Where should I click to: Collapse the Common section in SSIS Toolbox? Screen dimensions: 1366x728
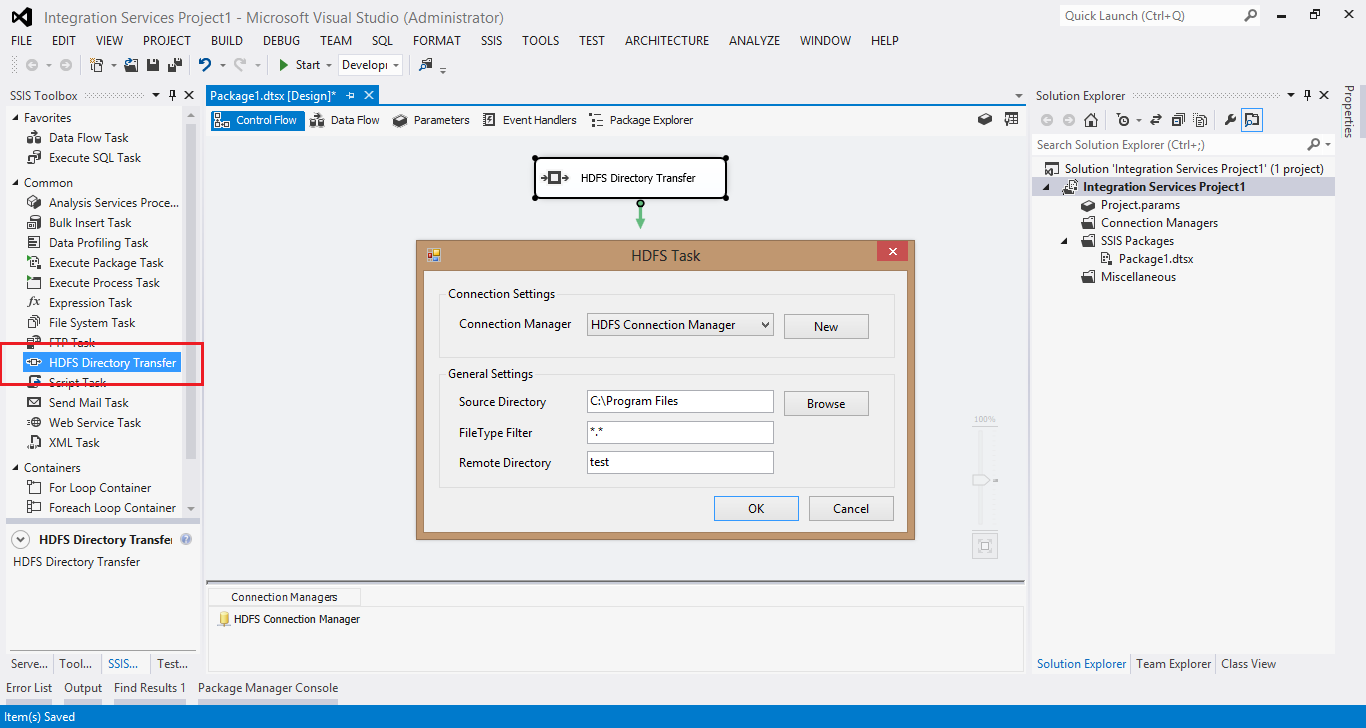tap(15, 183)
